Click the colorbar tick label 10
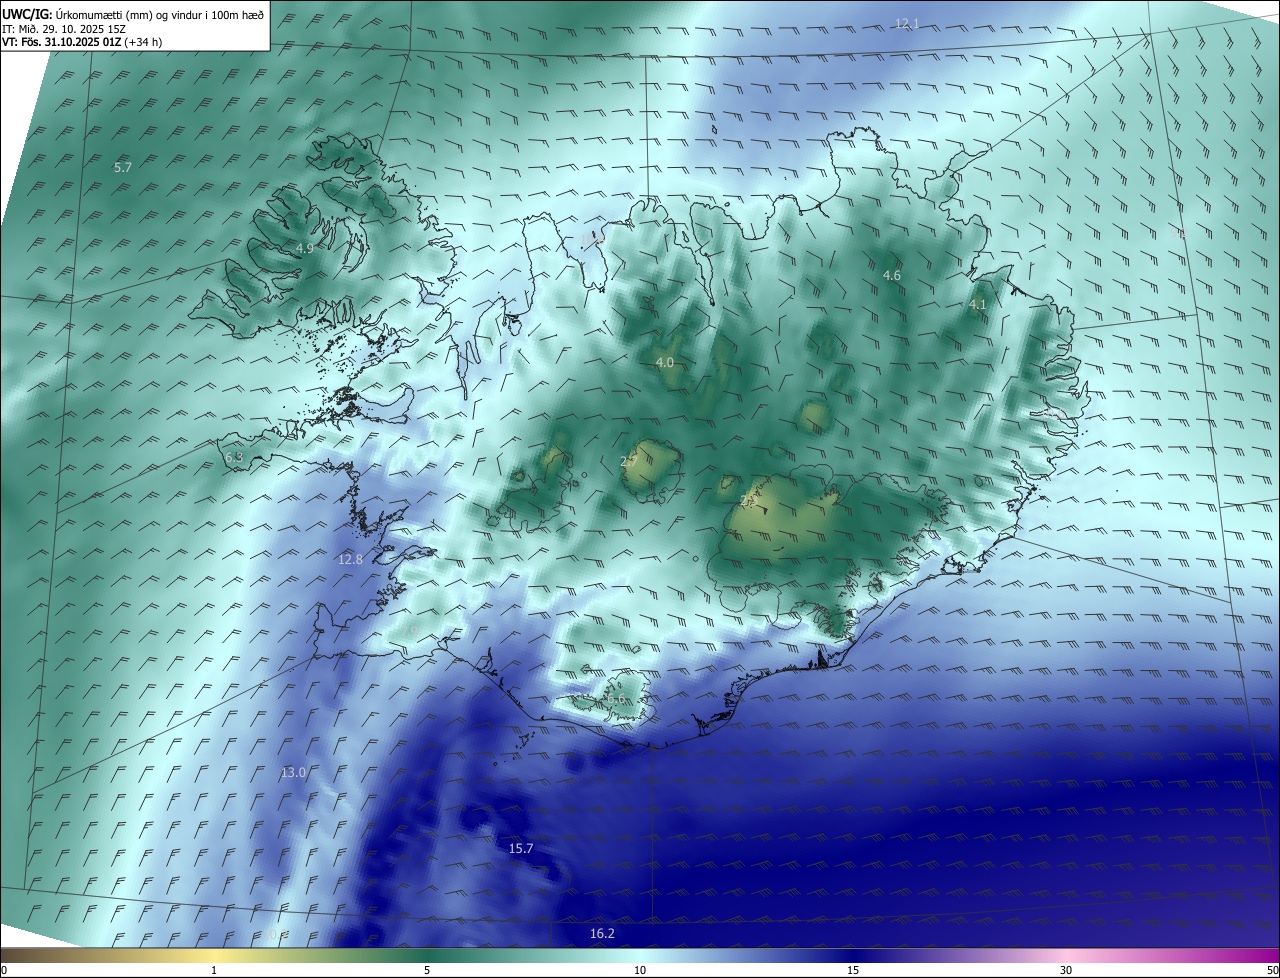Screen dimensions: 1280x978 click(640, 970)
